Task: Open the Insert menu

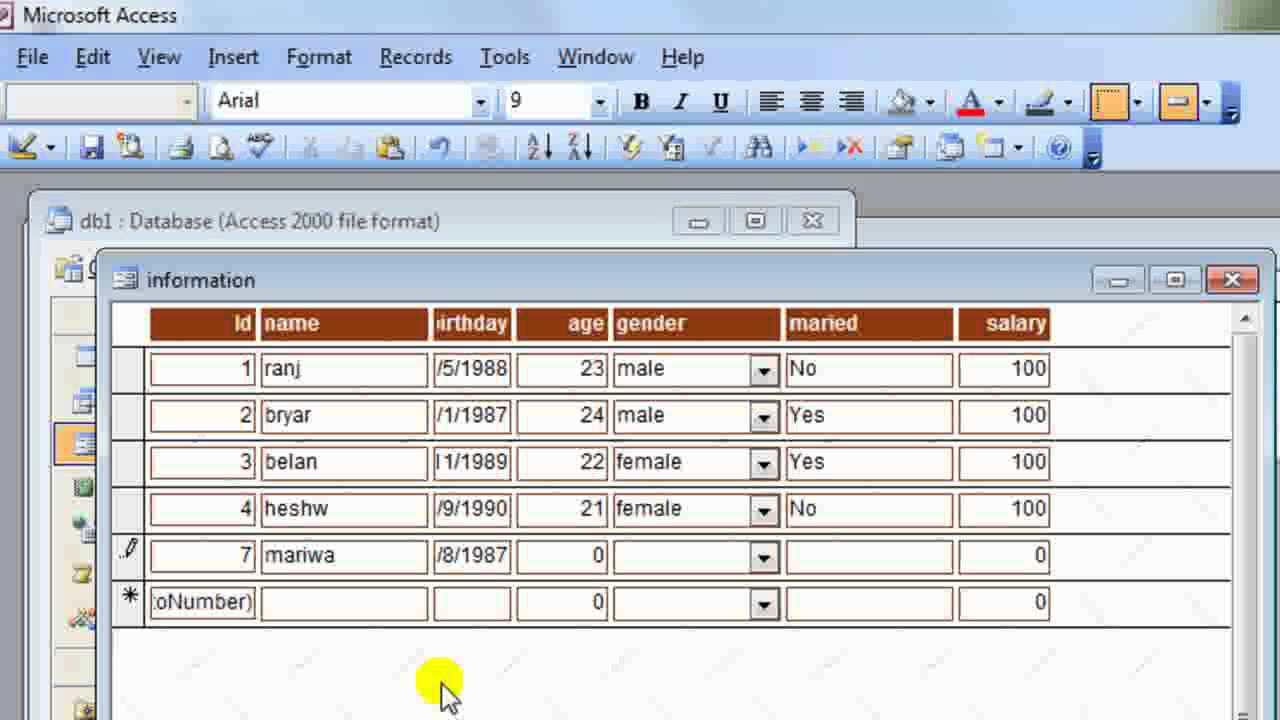Action: click(x=233, y=57)
